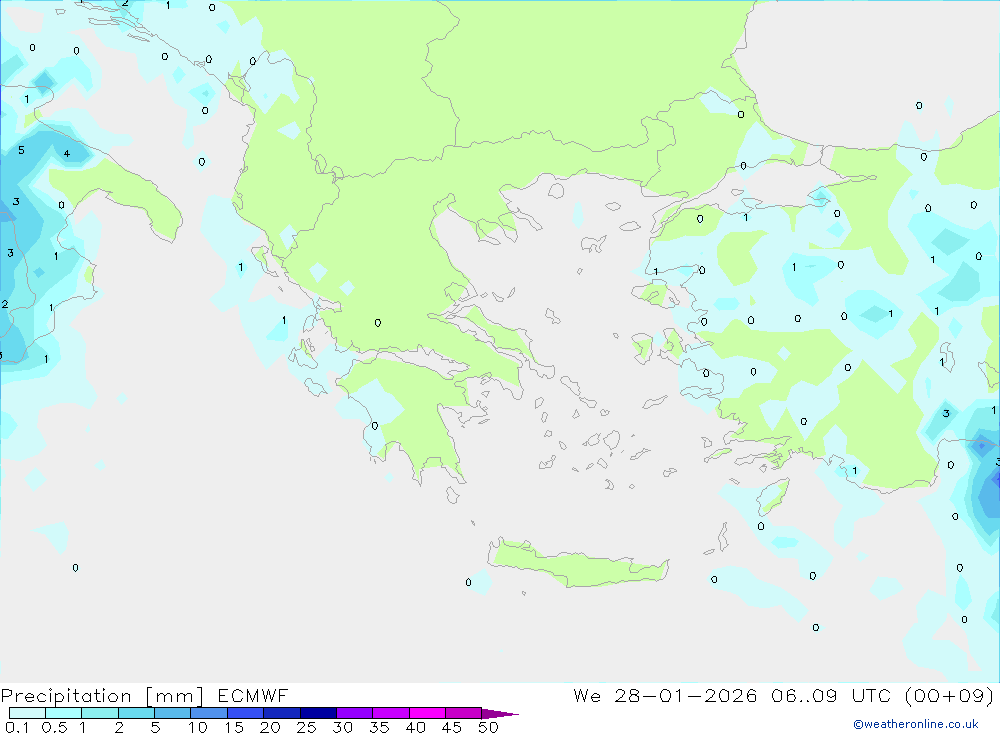Click the "10" legend scale label
This screenshot has height=733, width=1000.
pos(198,727)
